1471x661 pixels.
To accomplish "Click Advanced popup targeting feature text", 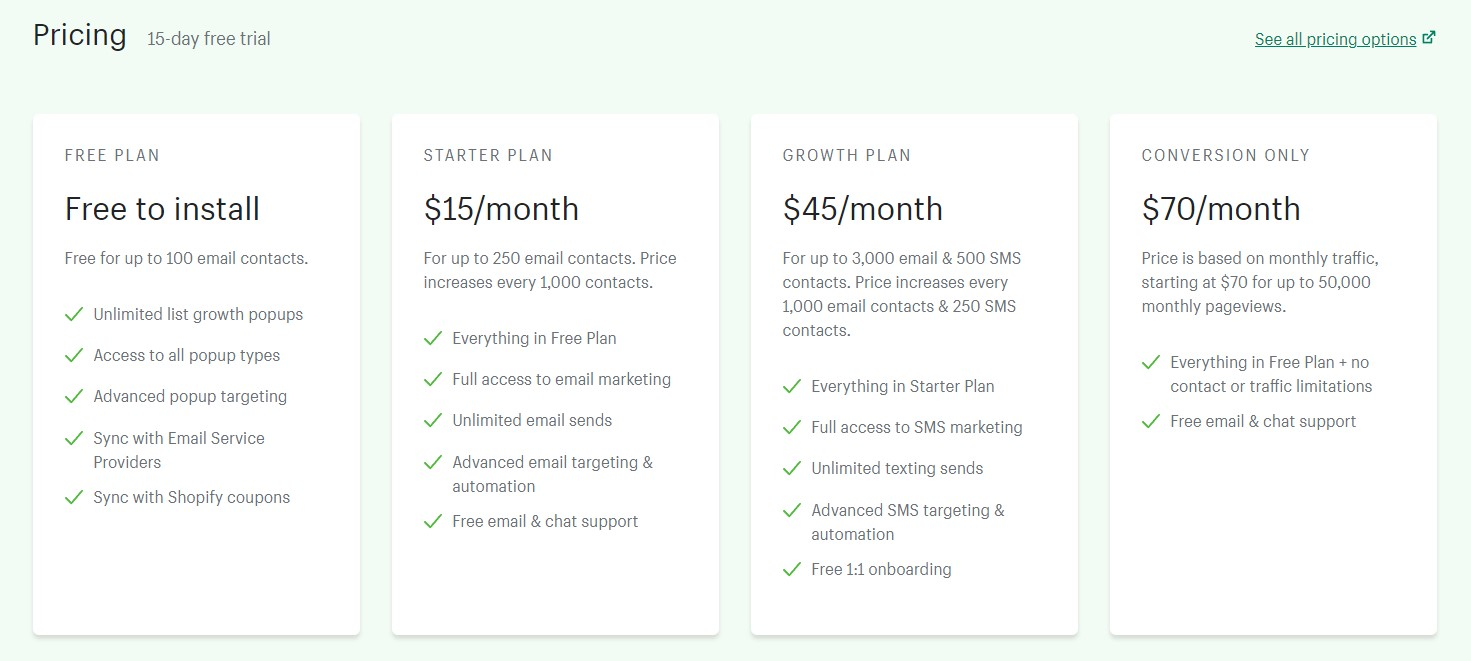I will click(190, 396).
